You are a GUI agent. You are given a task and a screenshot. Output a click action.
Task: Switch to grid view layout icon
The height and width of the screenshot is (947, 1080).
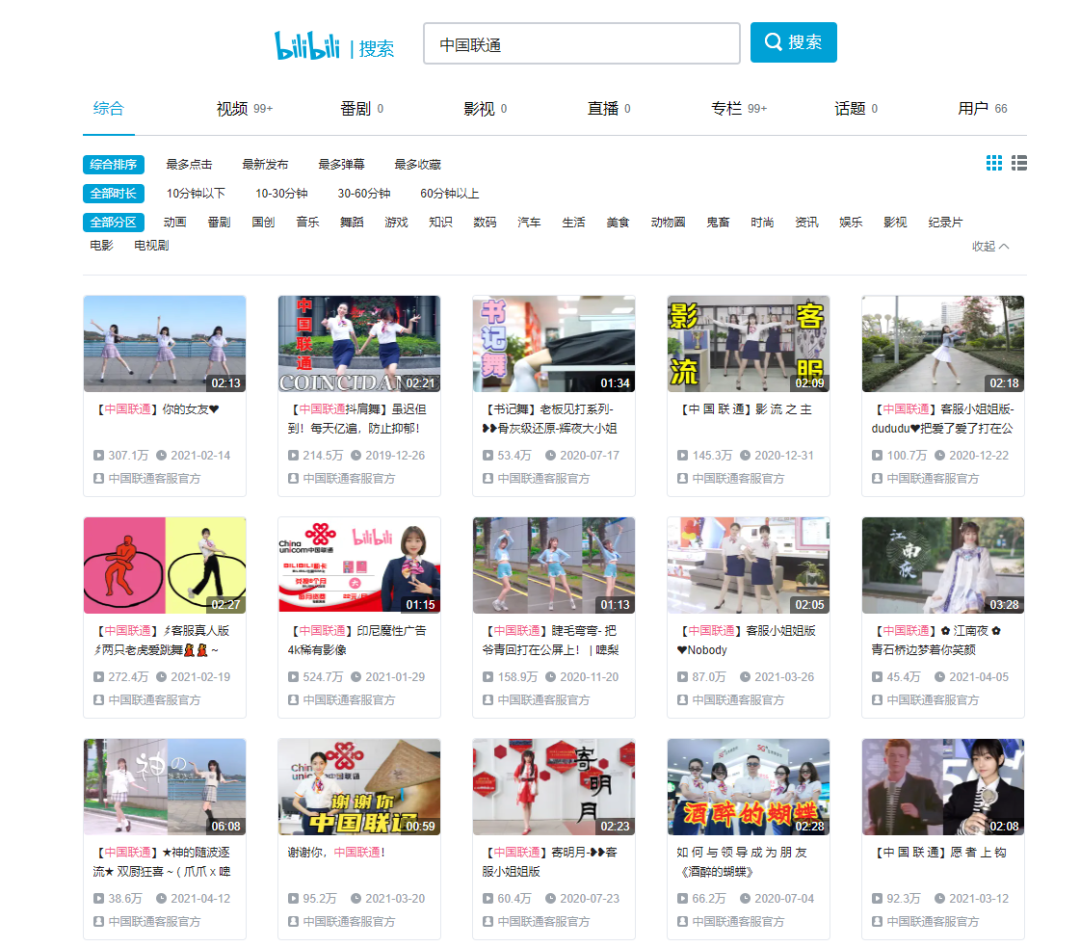click(x=994, y=163)
